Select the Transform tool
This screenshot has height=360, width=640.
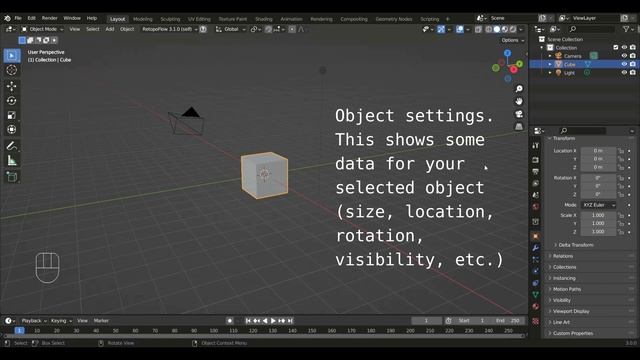coord(12,130)
